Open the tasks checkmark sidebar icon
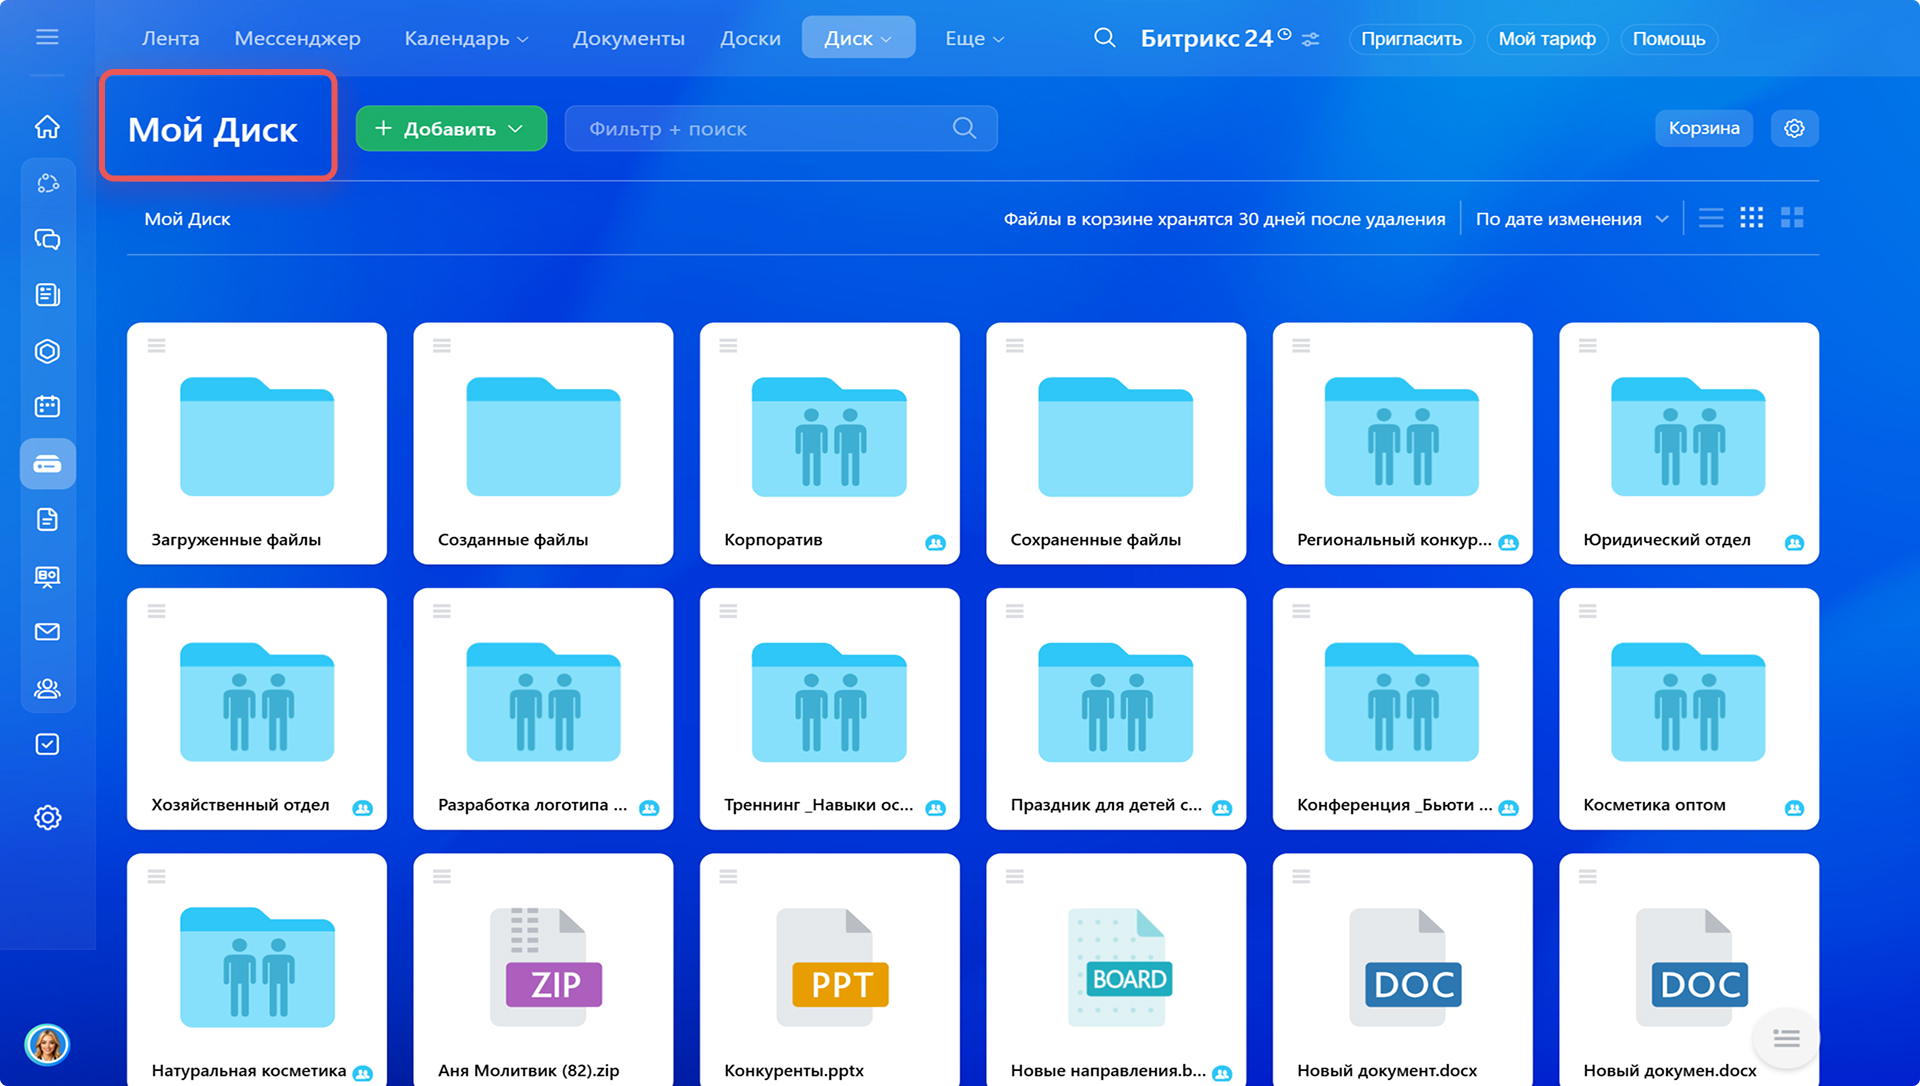Viewport: 1920px width, 1086px height. [x=47, y=744]
